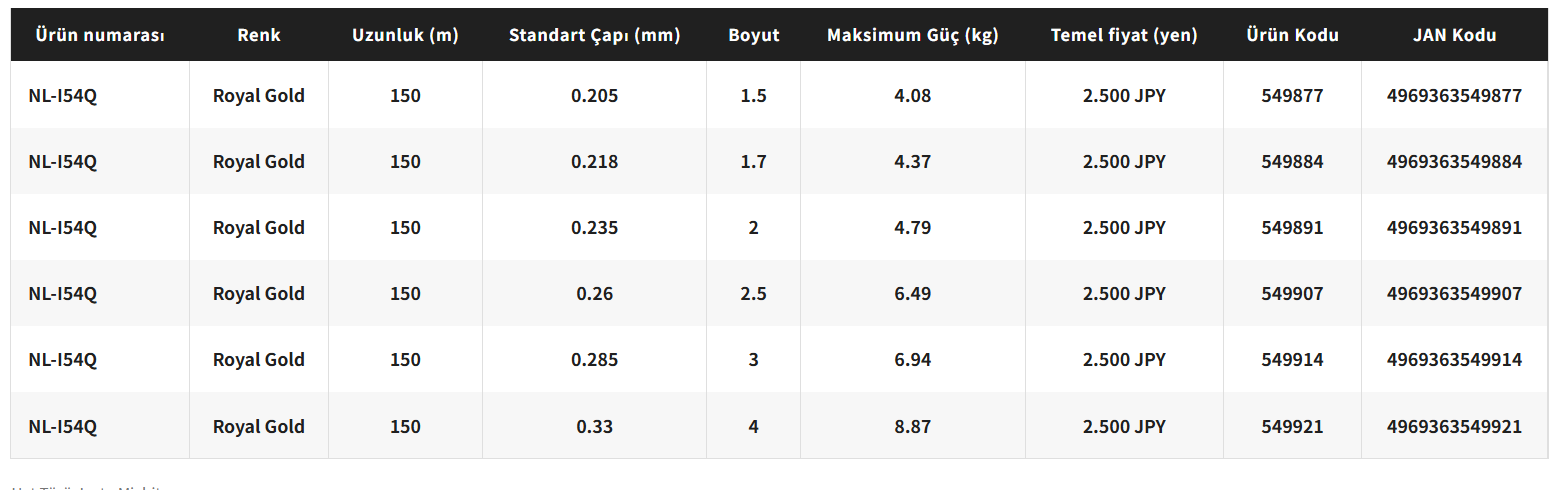The image size is (1561, 490).
Task: Select JAN code 4969363549914 cell
Action: 1454,360
